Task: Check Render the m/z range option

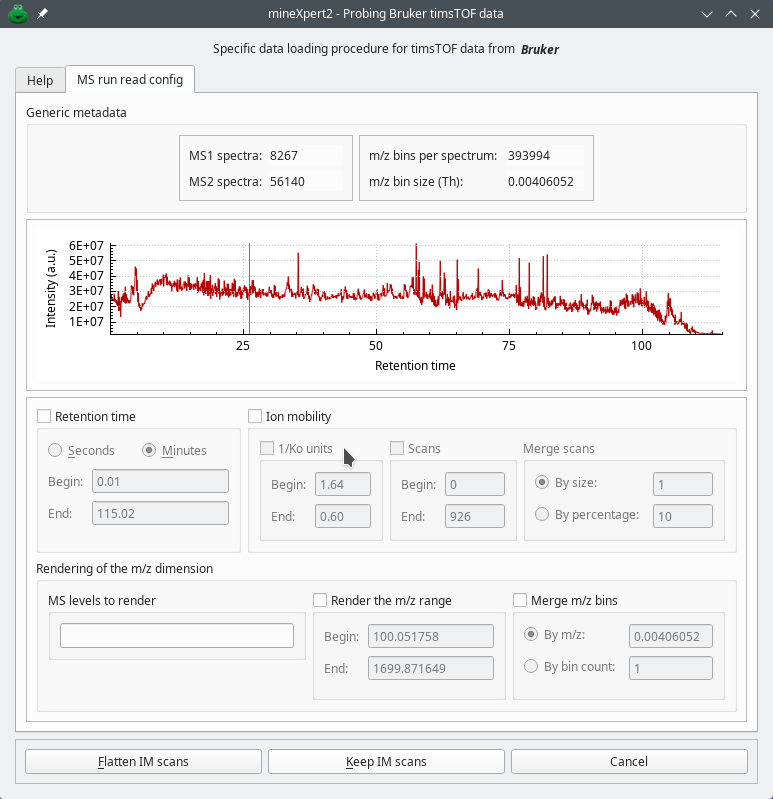Action: point(321,600)
